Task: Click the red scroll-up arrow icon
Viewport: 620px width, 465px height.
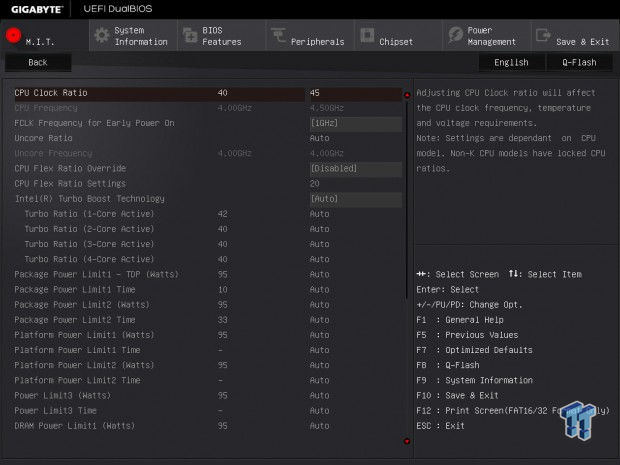Action: [407, 95]
